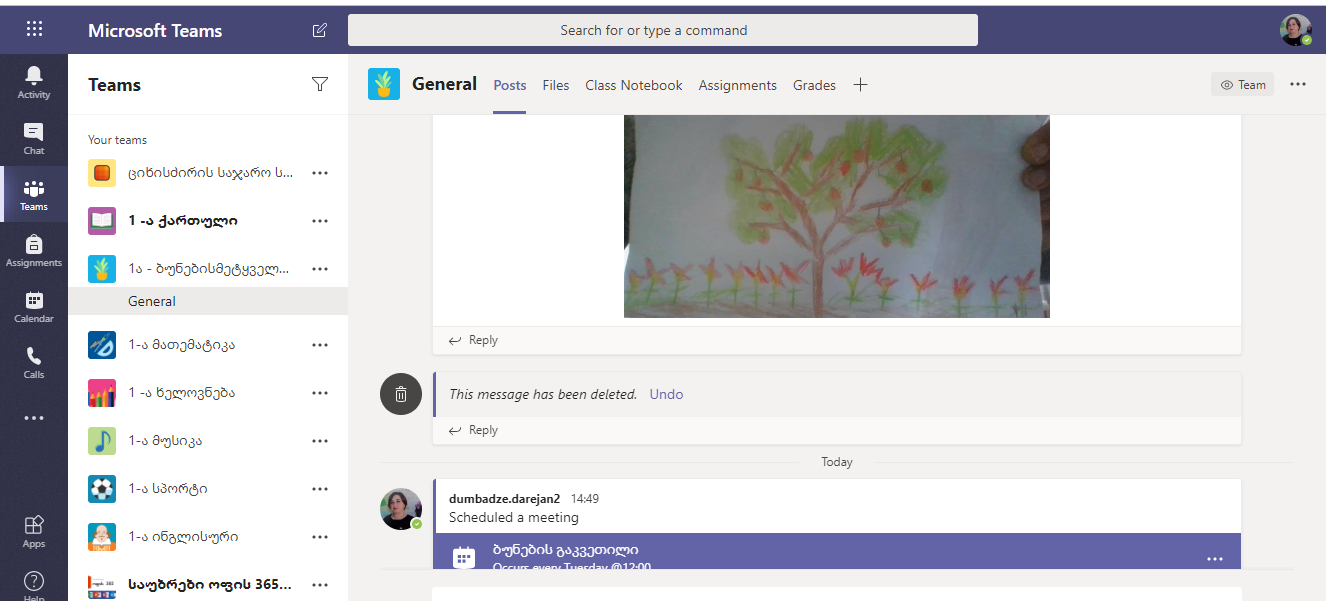Open the Activity feed bell icon
Screen dimensions: 1326x601
point(34,82)
